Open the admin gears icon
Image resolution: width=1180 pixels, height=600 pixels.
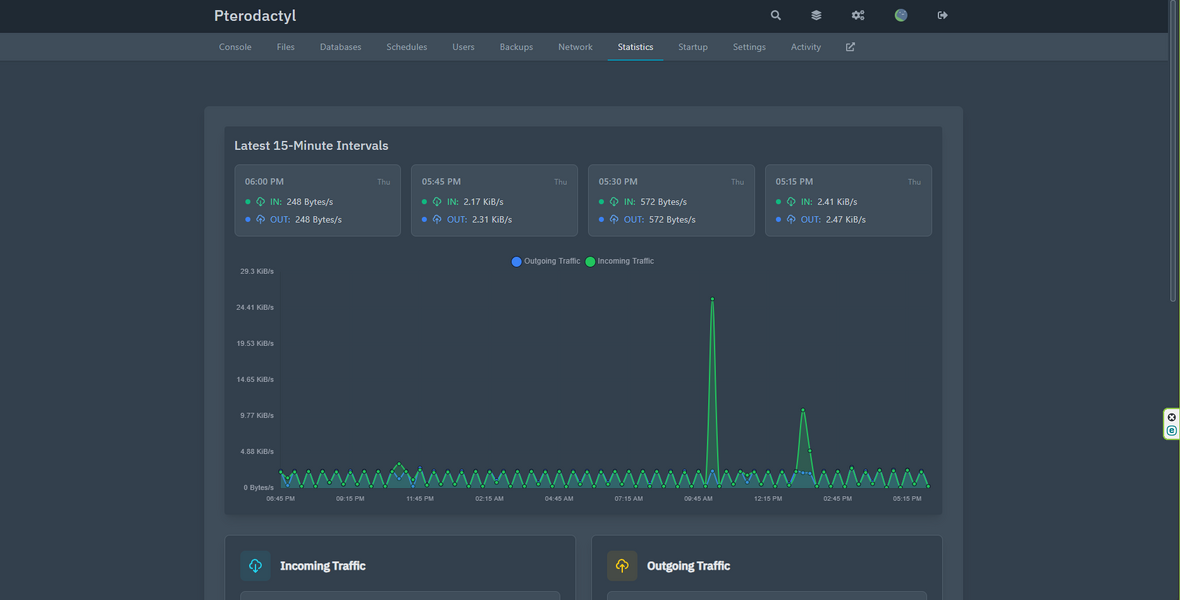pyautogui.click(x=858, y=15)
